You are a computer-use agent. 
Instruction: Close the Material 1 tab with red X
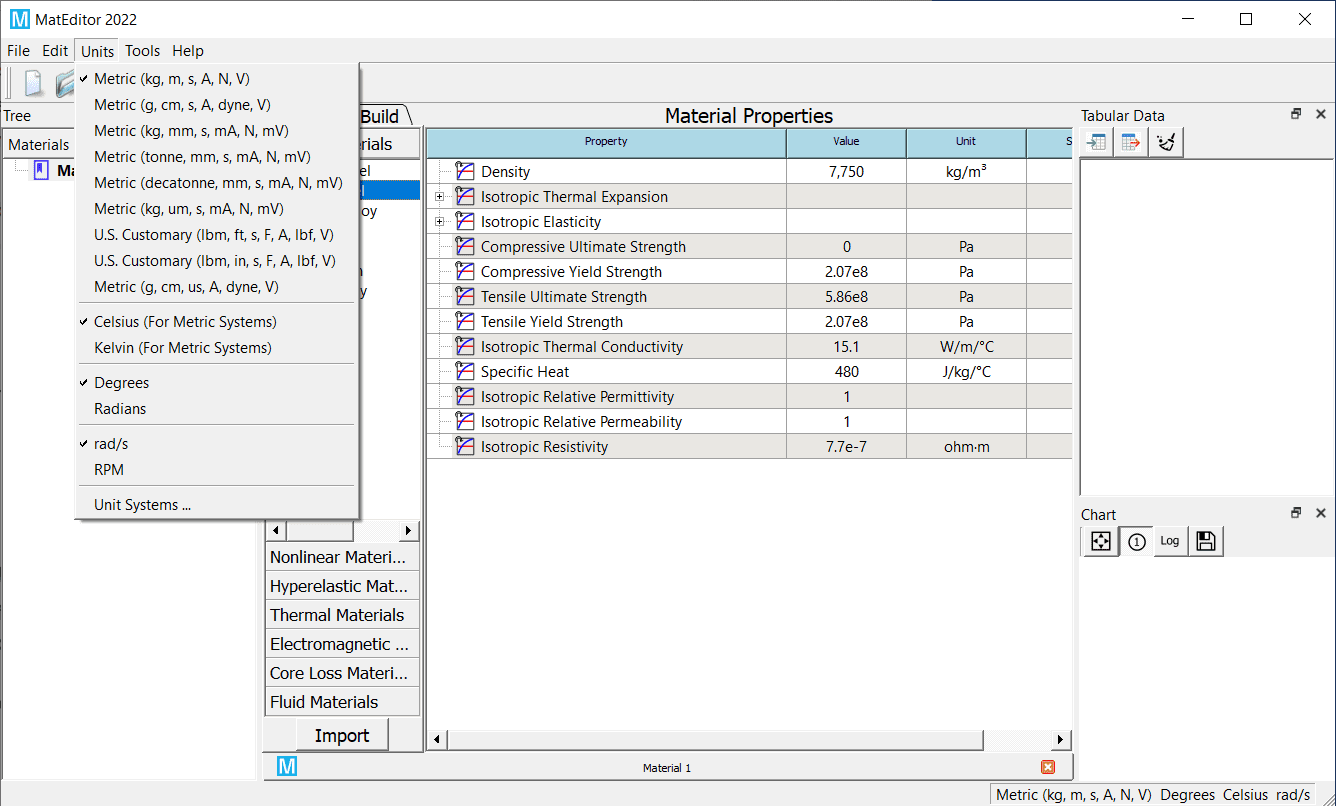point(1048,767)
